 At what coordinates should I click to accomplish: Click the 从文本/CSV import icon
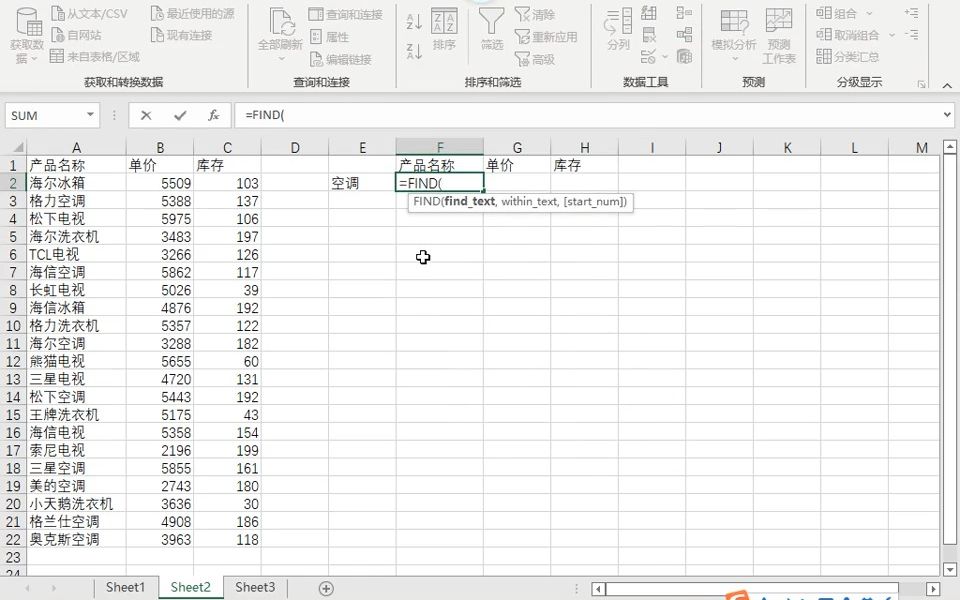pyautogui.click(x=58, y=12)
